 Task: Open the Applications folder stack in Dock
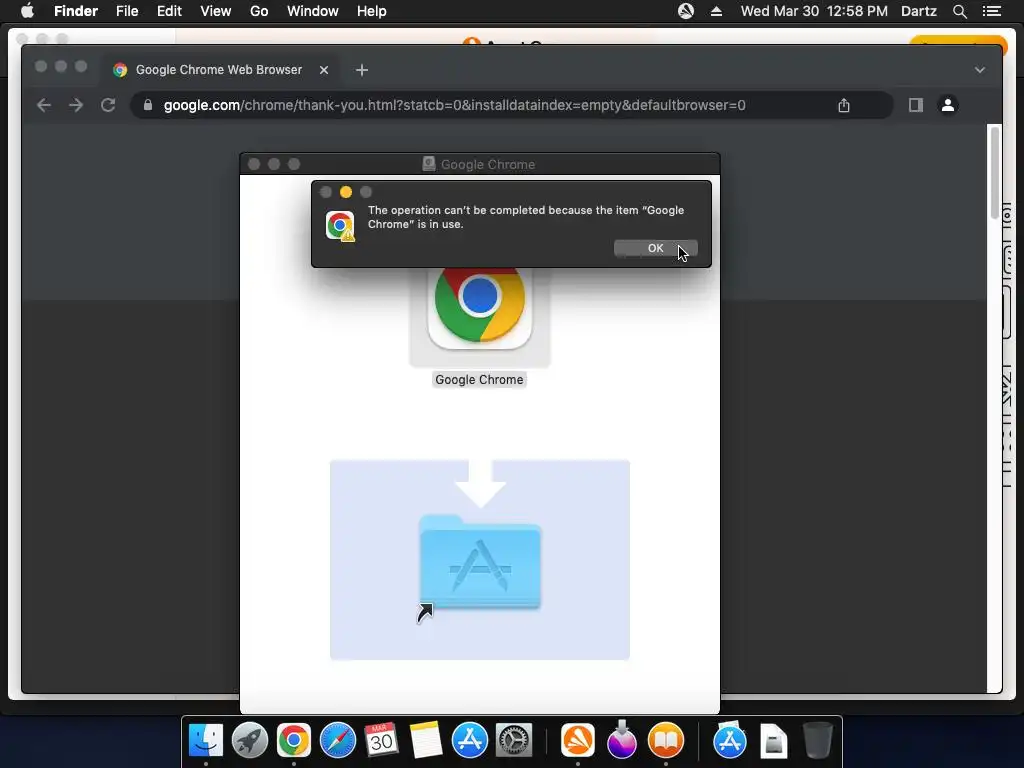click(729, 740)
